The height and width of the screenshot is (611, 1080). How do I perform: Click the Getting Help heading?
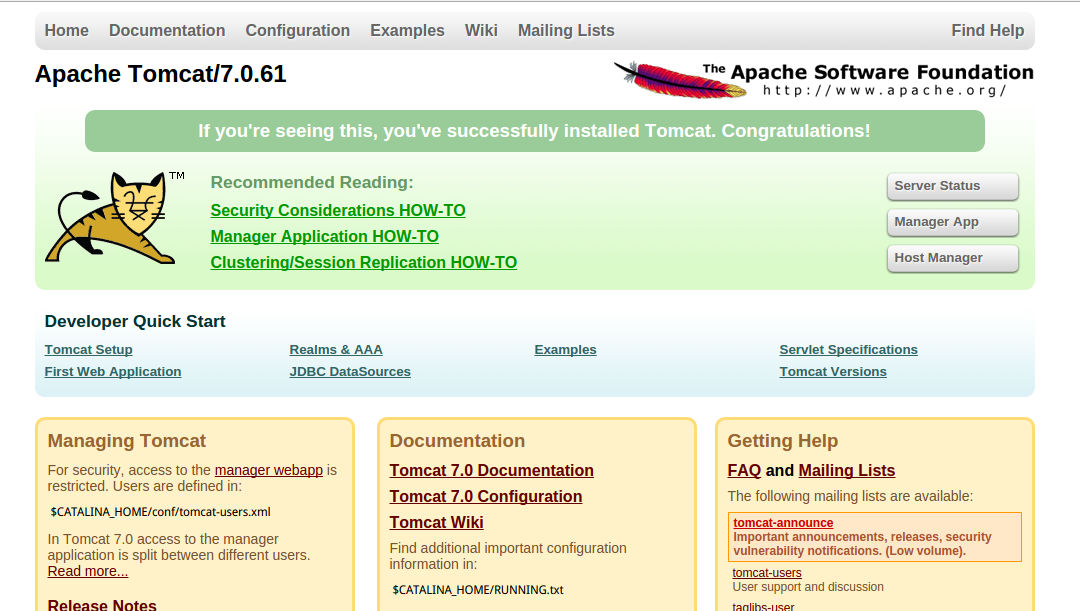point(783,441)
